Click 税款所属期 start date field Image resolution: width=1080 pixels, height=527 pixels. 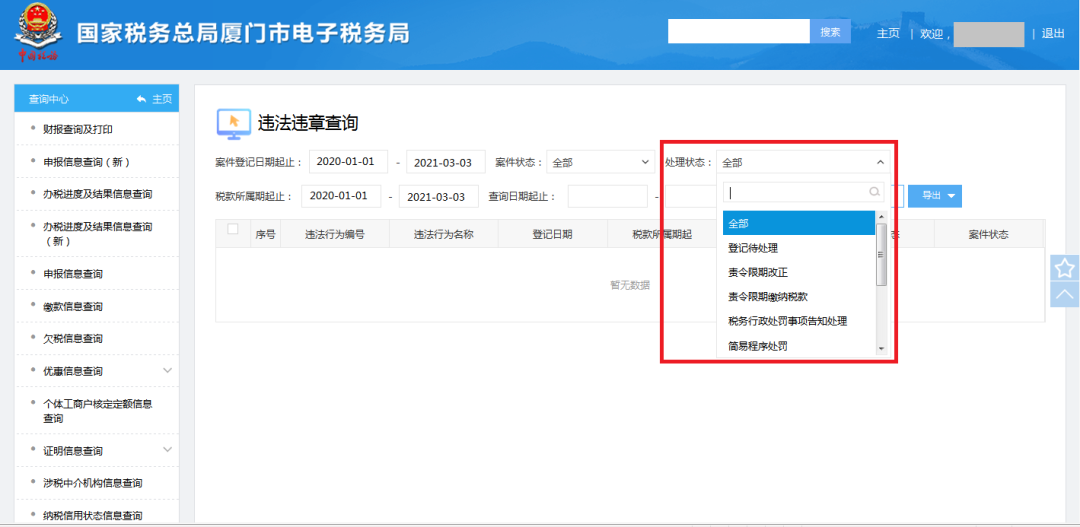341,196
